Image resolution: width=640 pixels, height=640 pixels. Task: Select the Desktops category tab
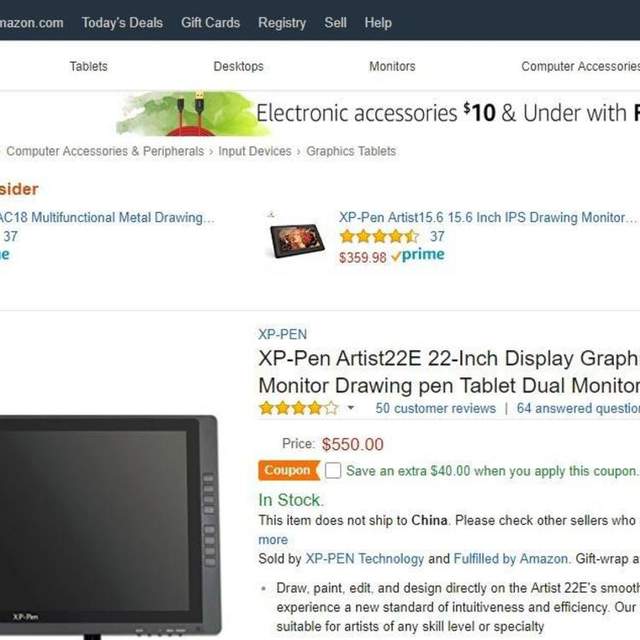(238, 66)
